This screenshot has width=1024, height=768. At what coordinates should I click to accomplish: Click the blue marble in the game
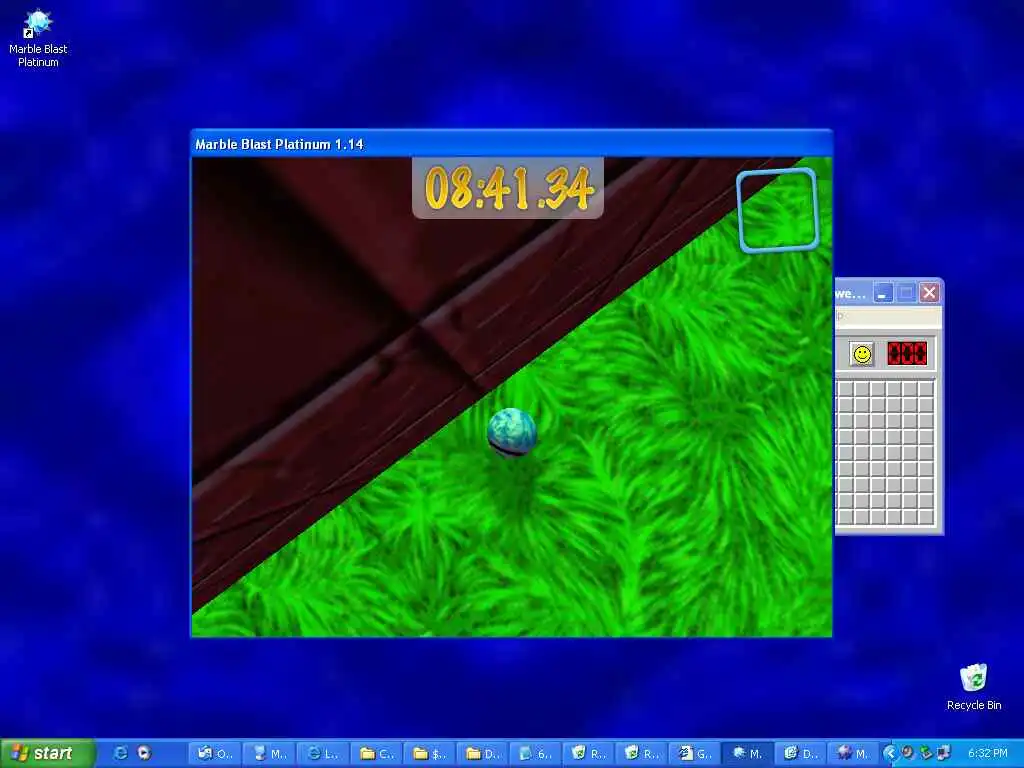[511, 432]
